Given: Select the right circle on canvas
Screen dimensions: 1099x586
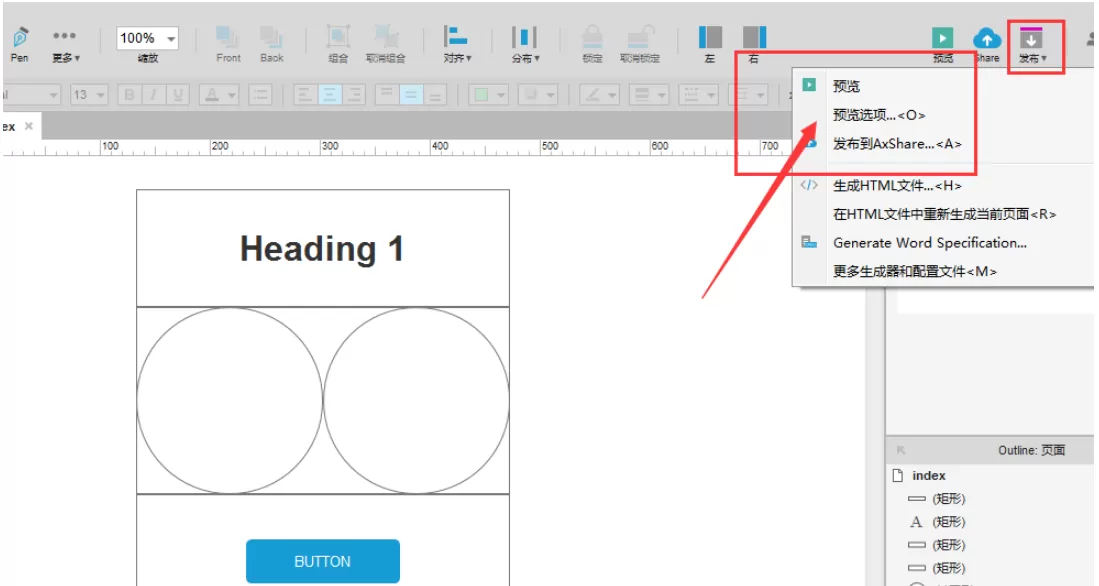Looking at the screenshot, I should pos(416,400).
